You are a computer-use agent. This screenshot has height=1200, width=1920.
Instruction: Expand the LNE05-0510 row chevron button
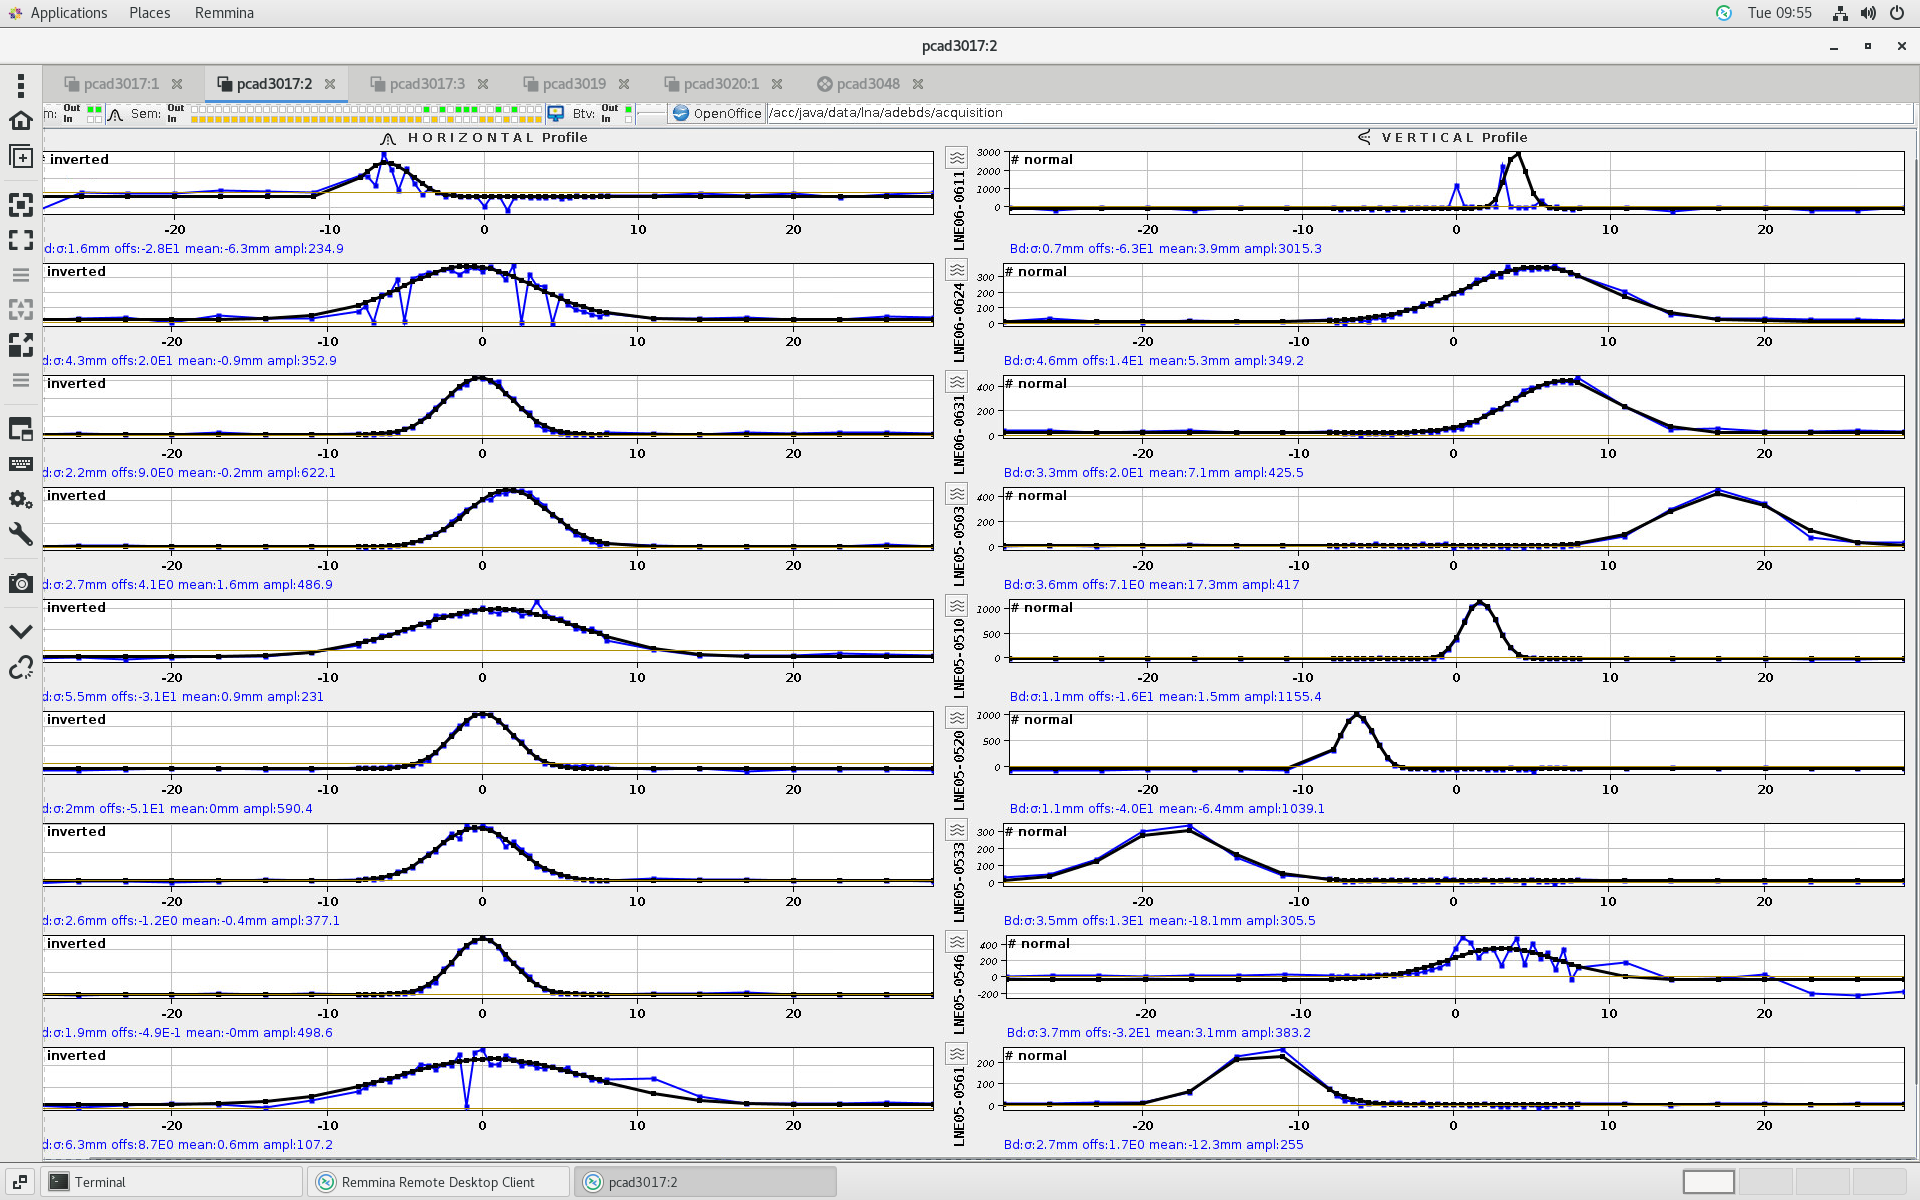point(957,606)
